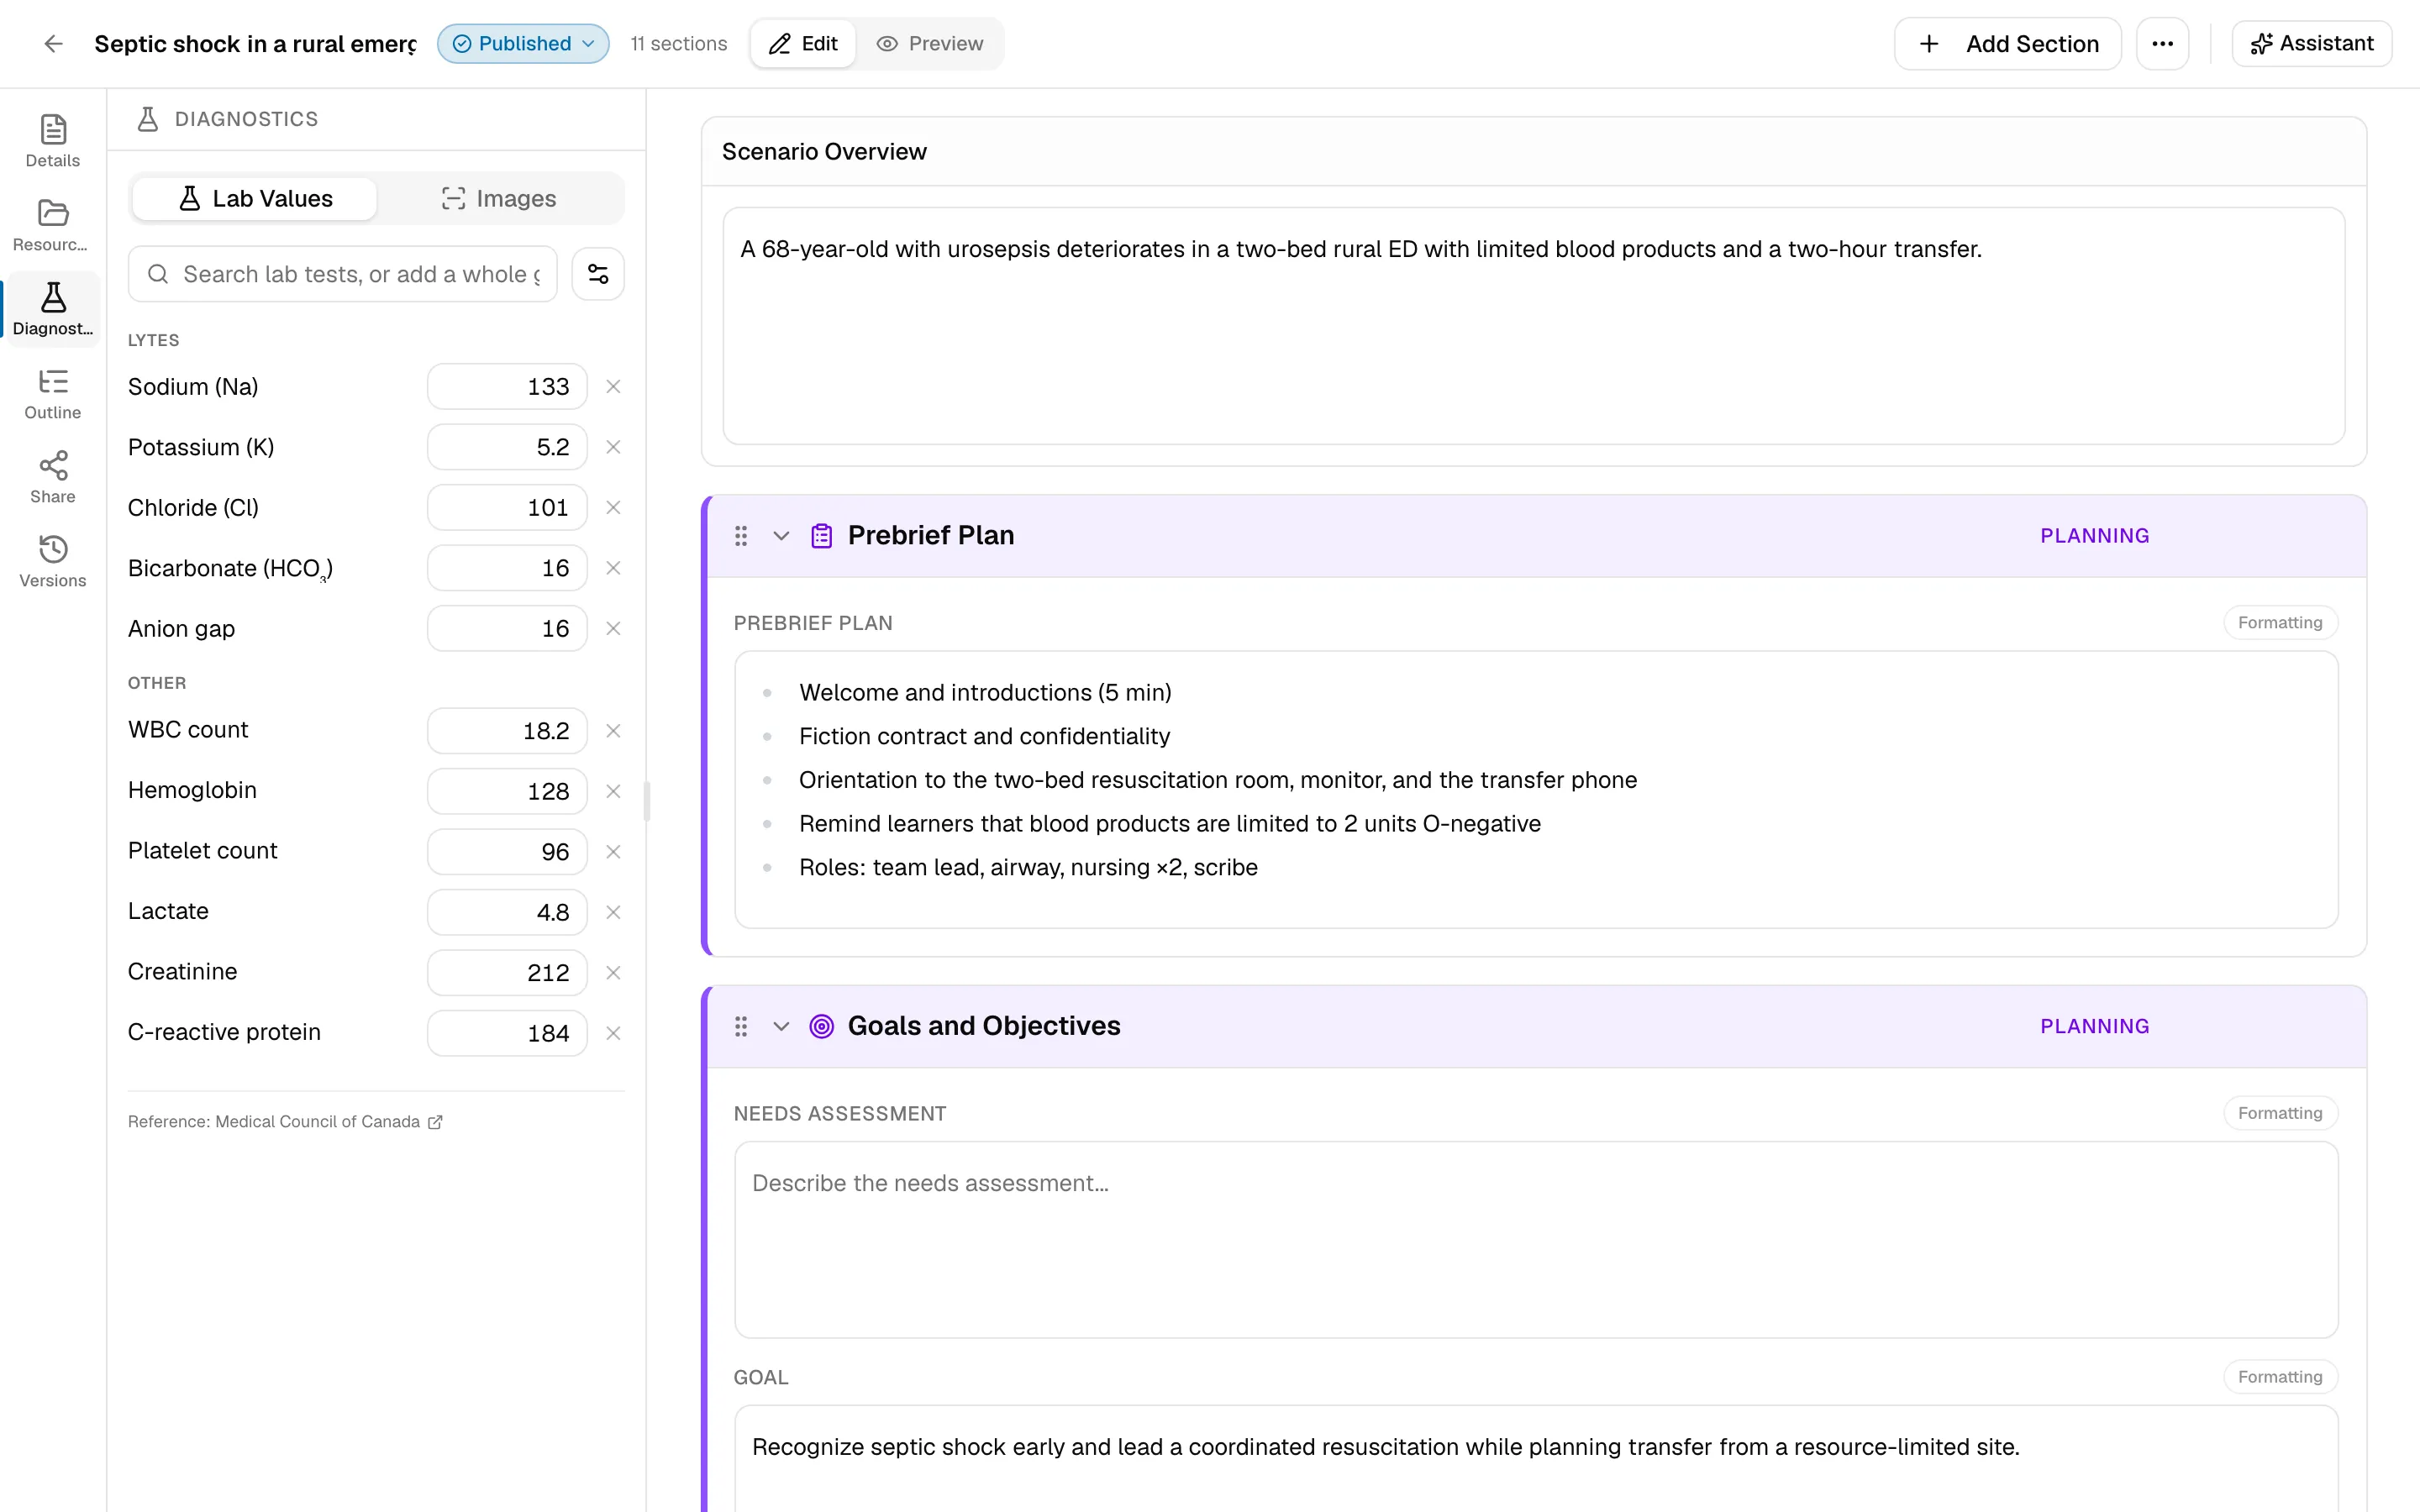This screenshot has height=1512, width=2420.
Task: Select the Lab Values tab
Action: [255, 198]
